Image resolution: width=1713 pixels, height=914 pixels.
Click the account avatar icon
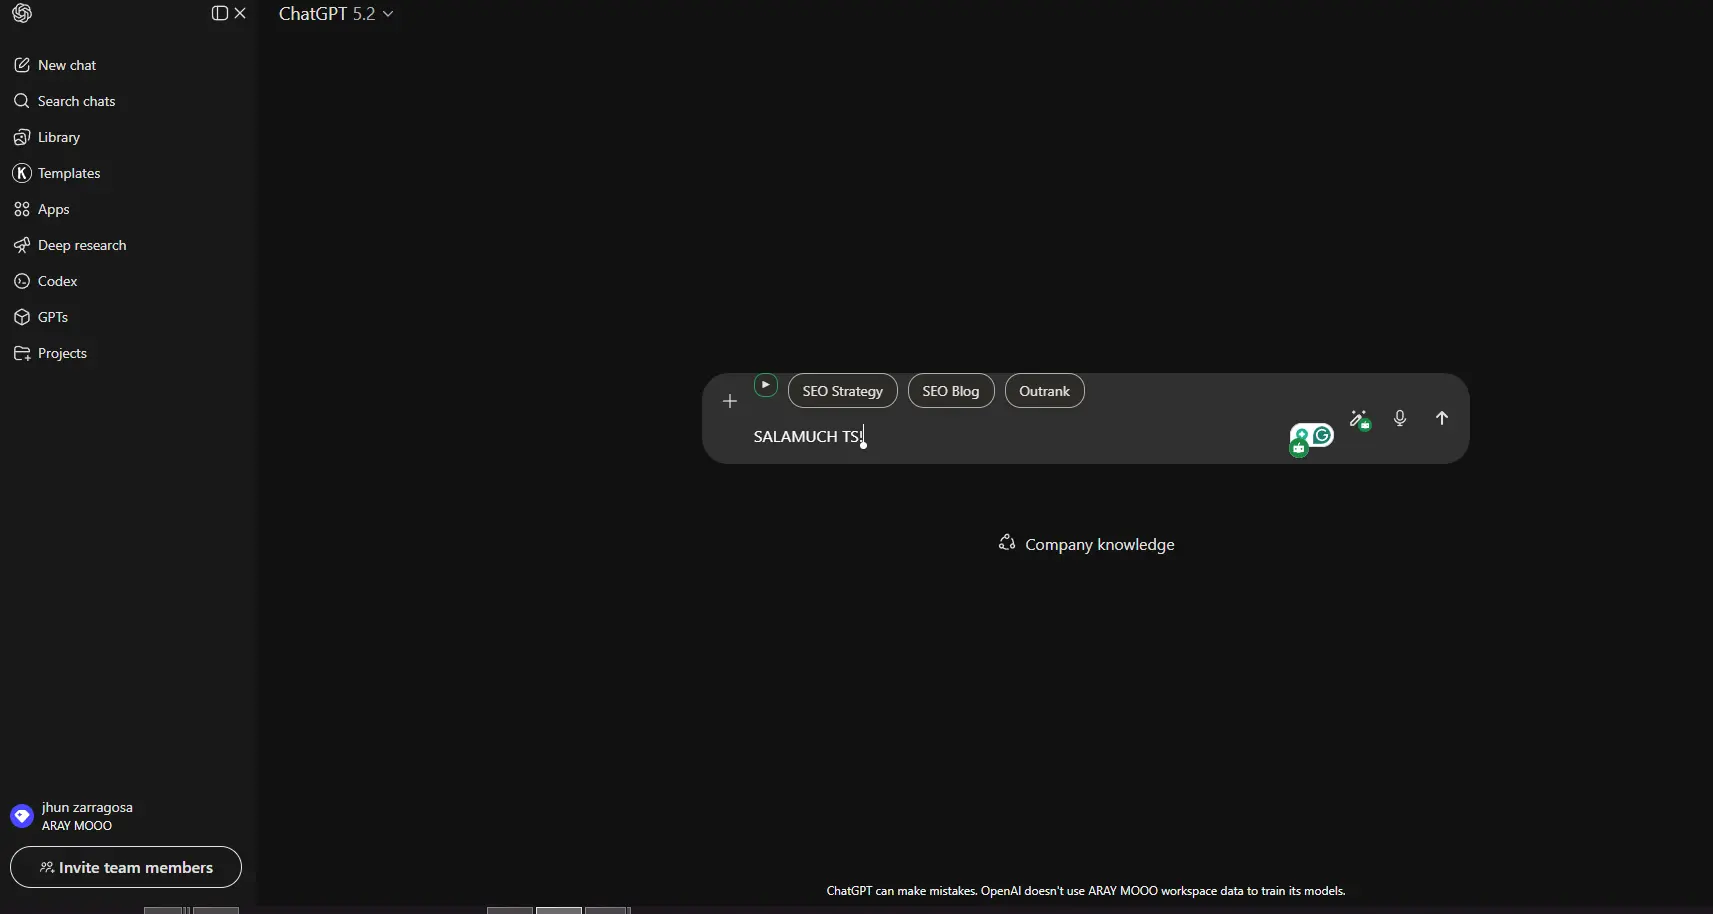pos(22,816)
